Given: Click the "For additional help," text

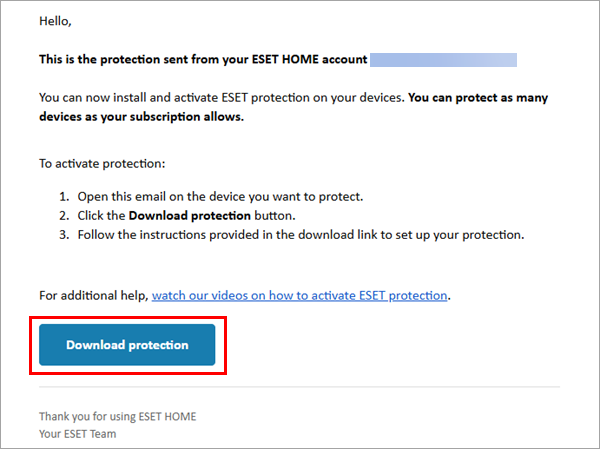Looking at the screenshot, I should click(x=92, y=296).
